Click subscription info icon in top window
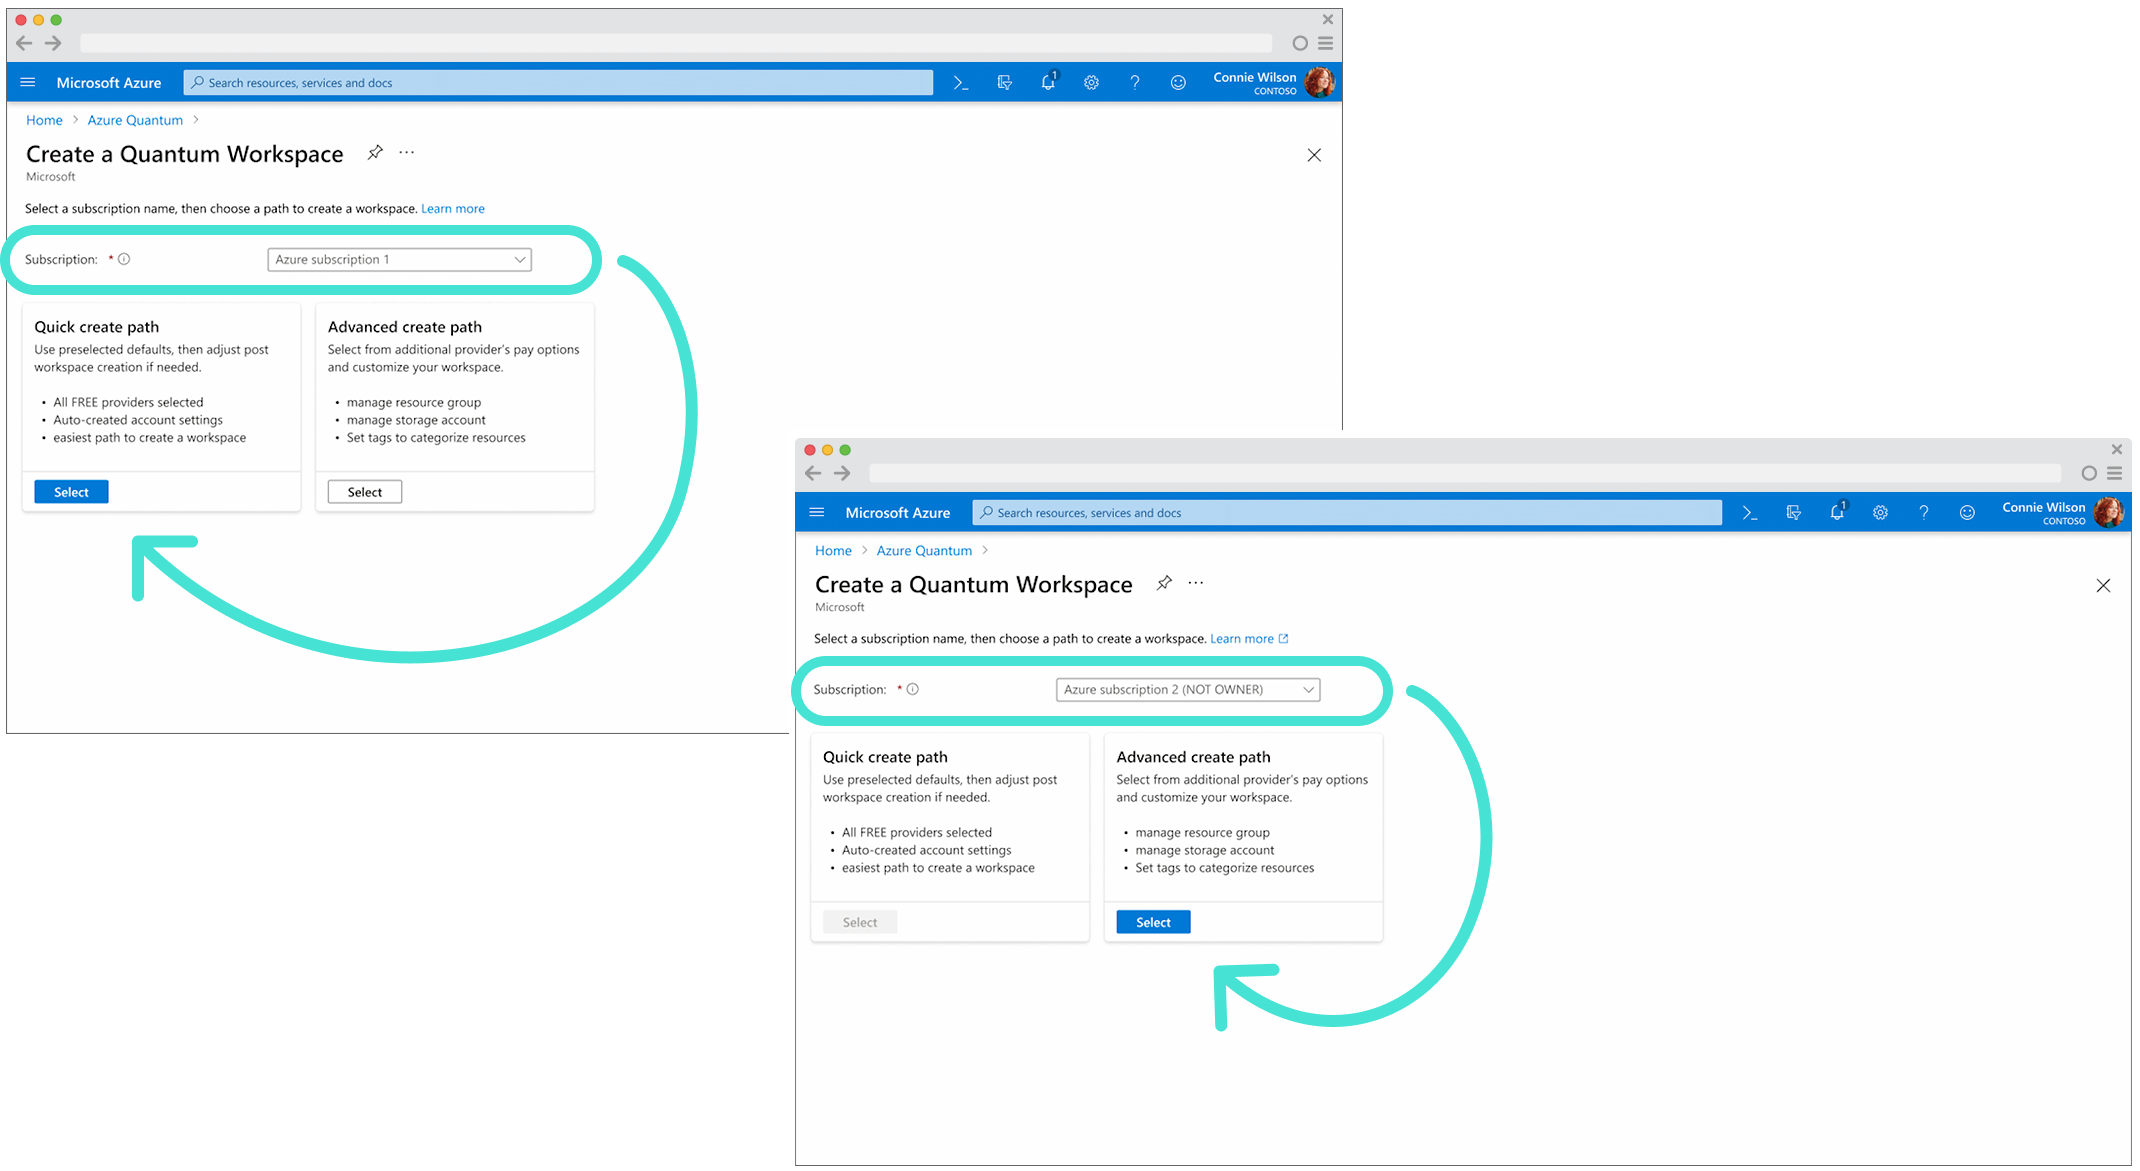2140x1171 pixels. click(x=124, y=259)
